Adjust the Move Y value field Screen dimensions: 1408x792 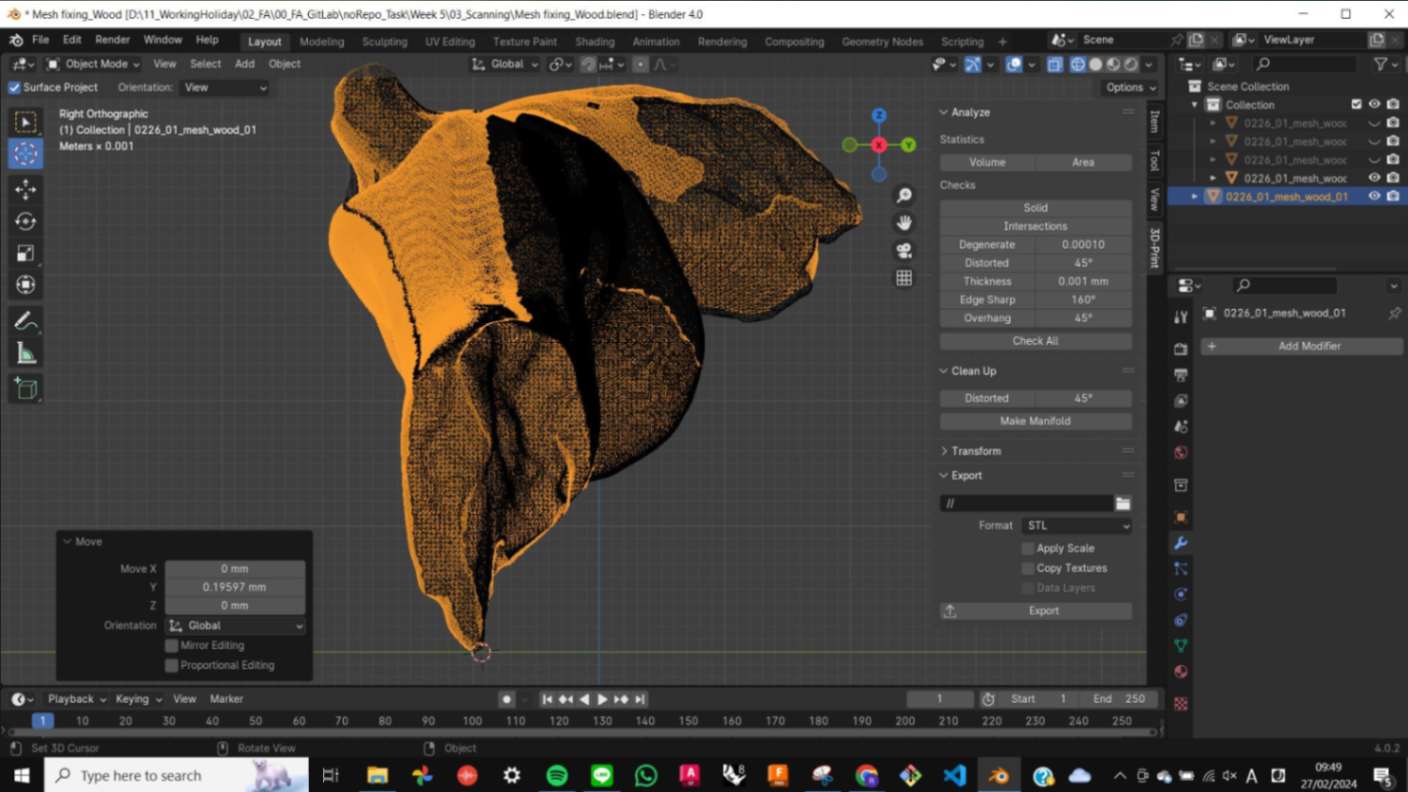click(235, 587)
